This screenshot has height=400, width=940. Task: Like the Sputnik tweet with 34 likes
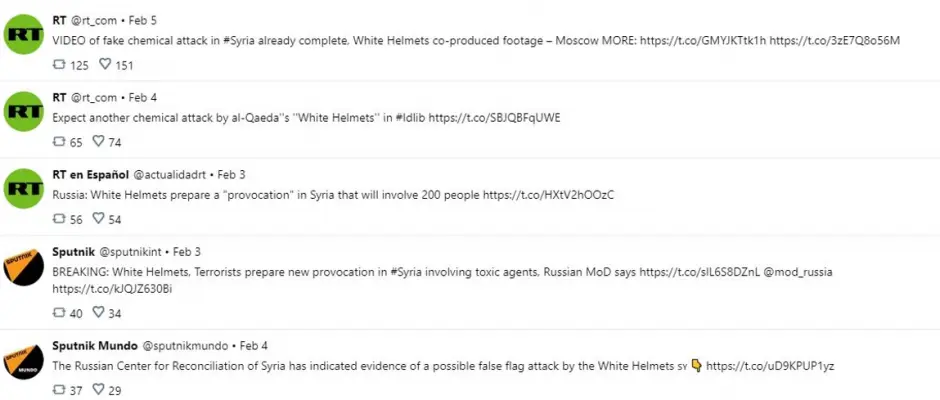tap(98, 312)
